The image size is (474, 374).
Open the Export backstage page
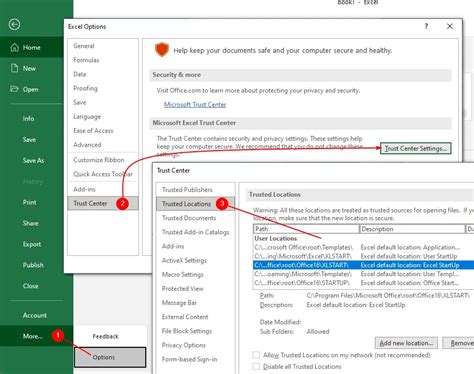[x=32, y=244]
